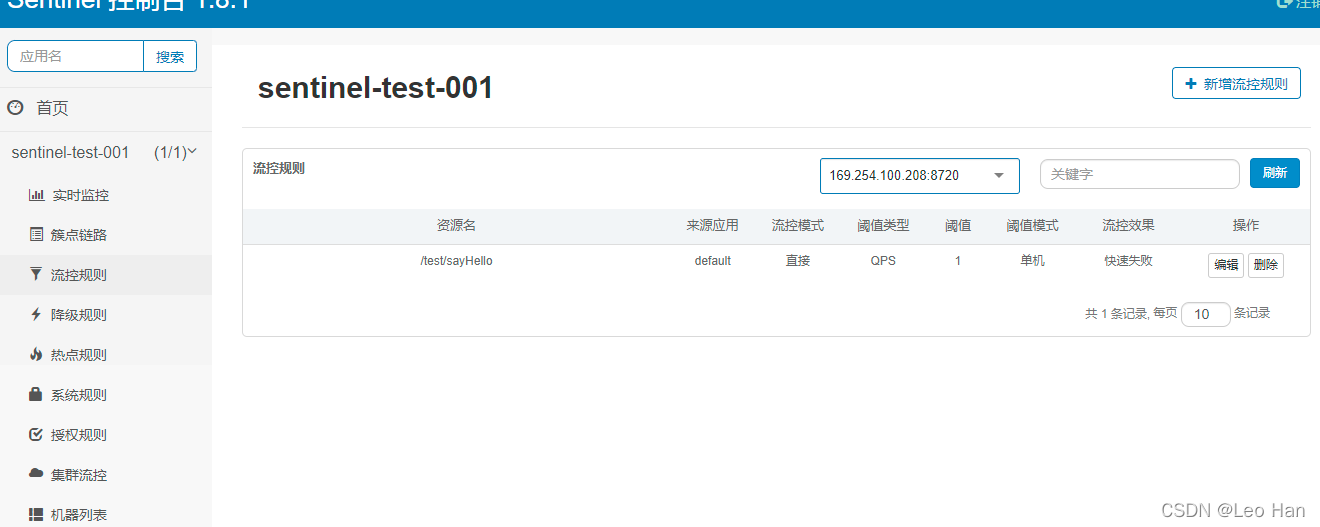Go to 实时监控 menu item
Screen dimensions: 1320x527
pyautogui.click(x=80, y=195)
